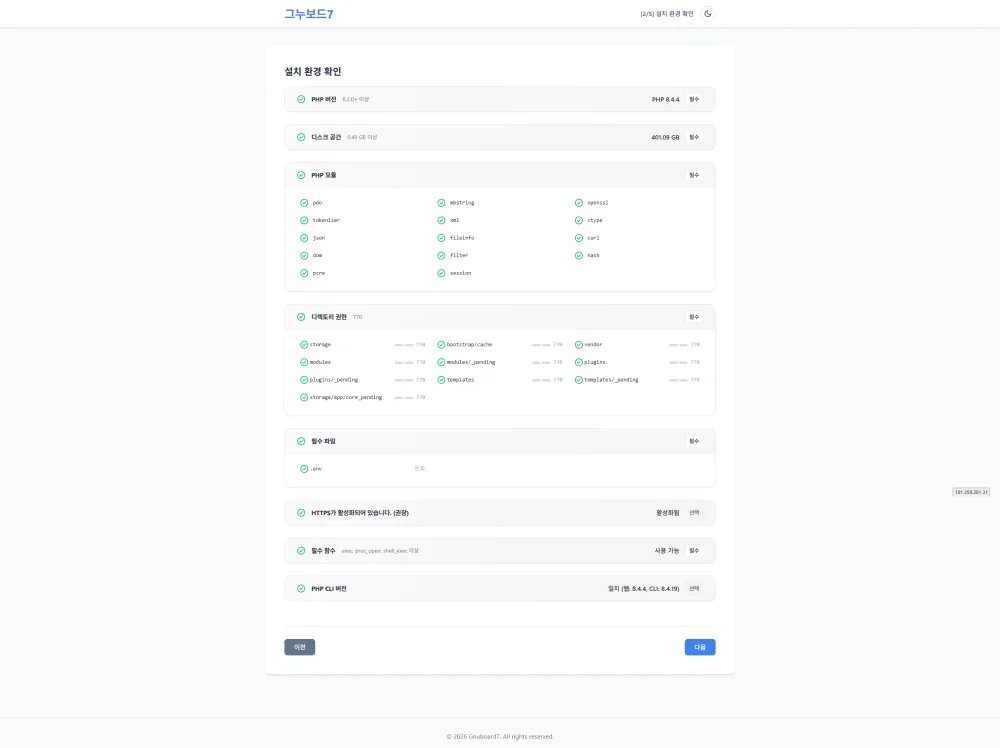Click the modules/_pending directory name
The height and width of the screenshot is (748, 1000).
(x=471, y=362)
